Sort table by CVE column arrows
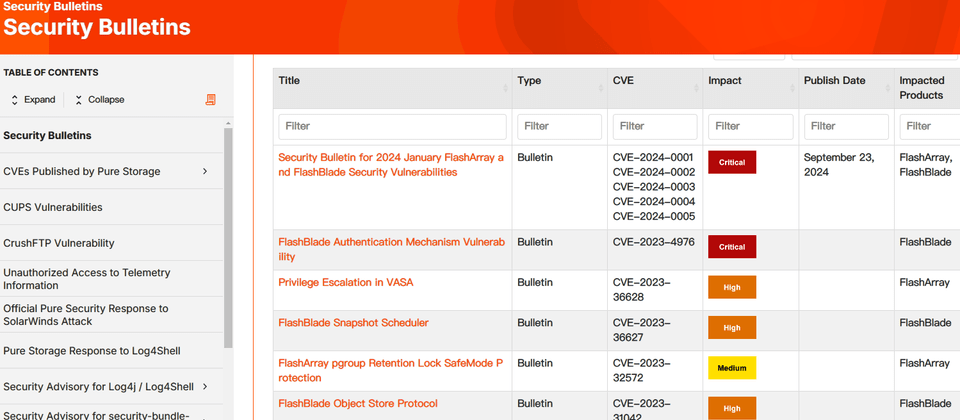Viewport: 960px width, 420px height. pyautogui.click(x=697, y=88)
